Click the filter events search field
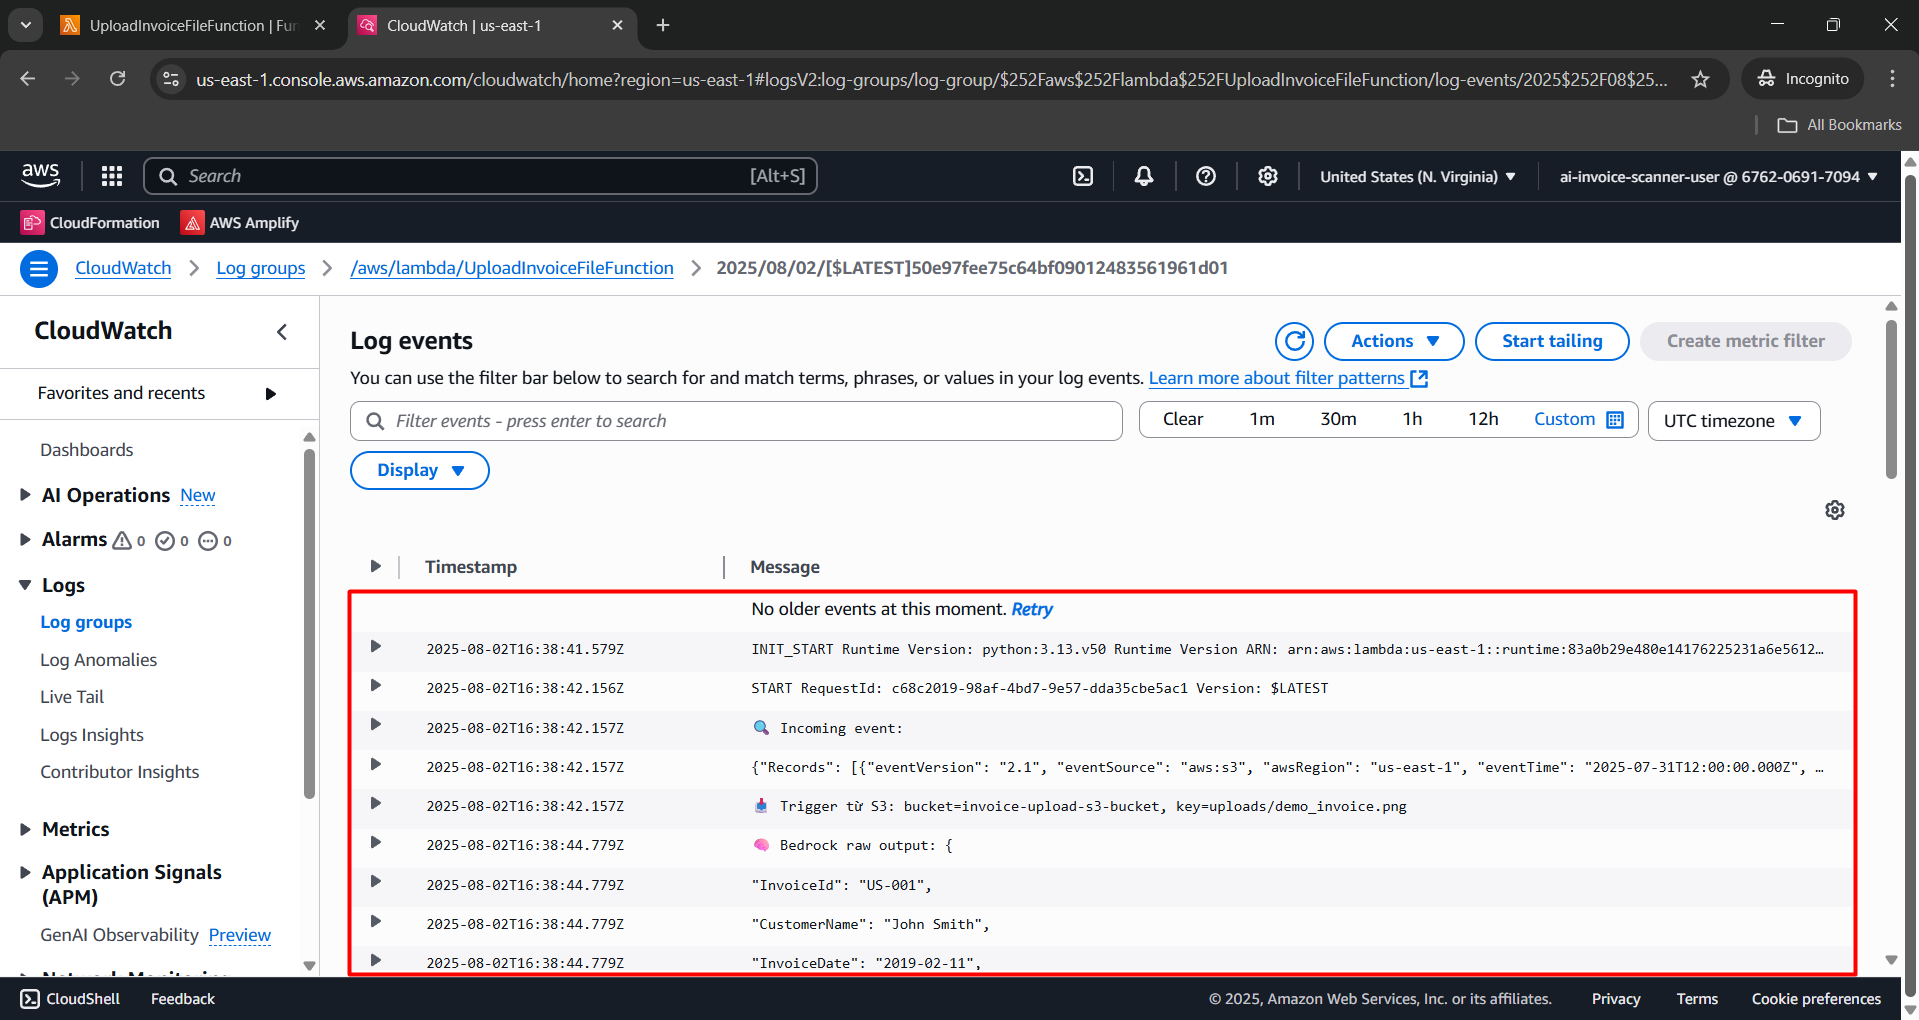This screenshot has height=1020, width=1919. (x=735, y=420)
